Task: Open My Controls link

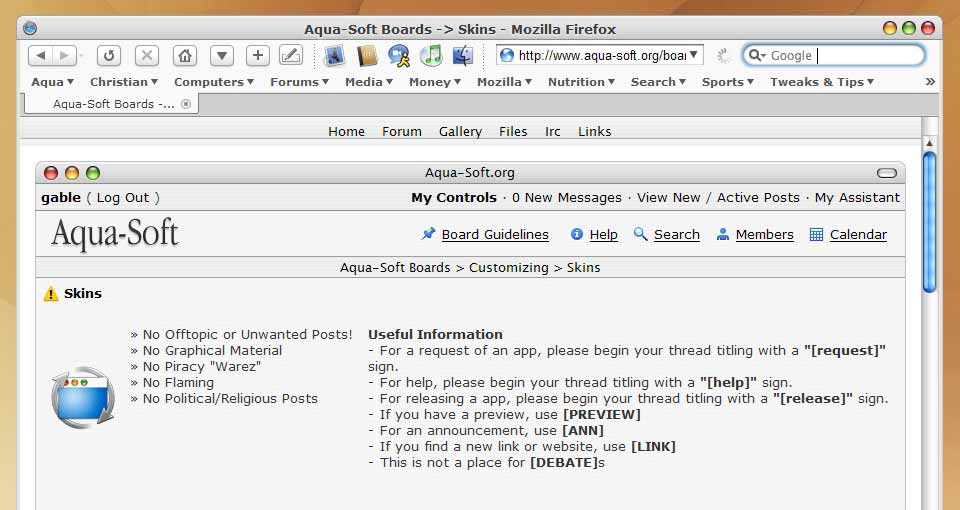Action: [x=454, y=198]
